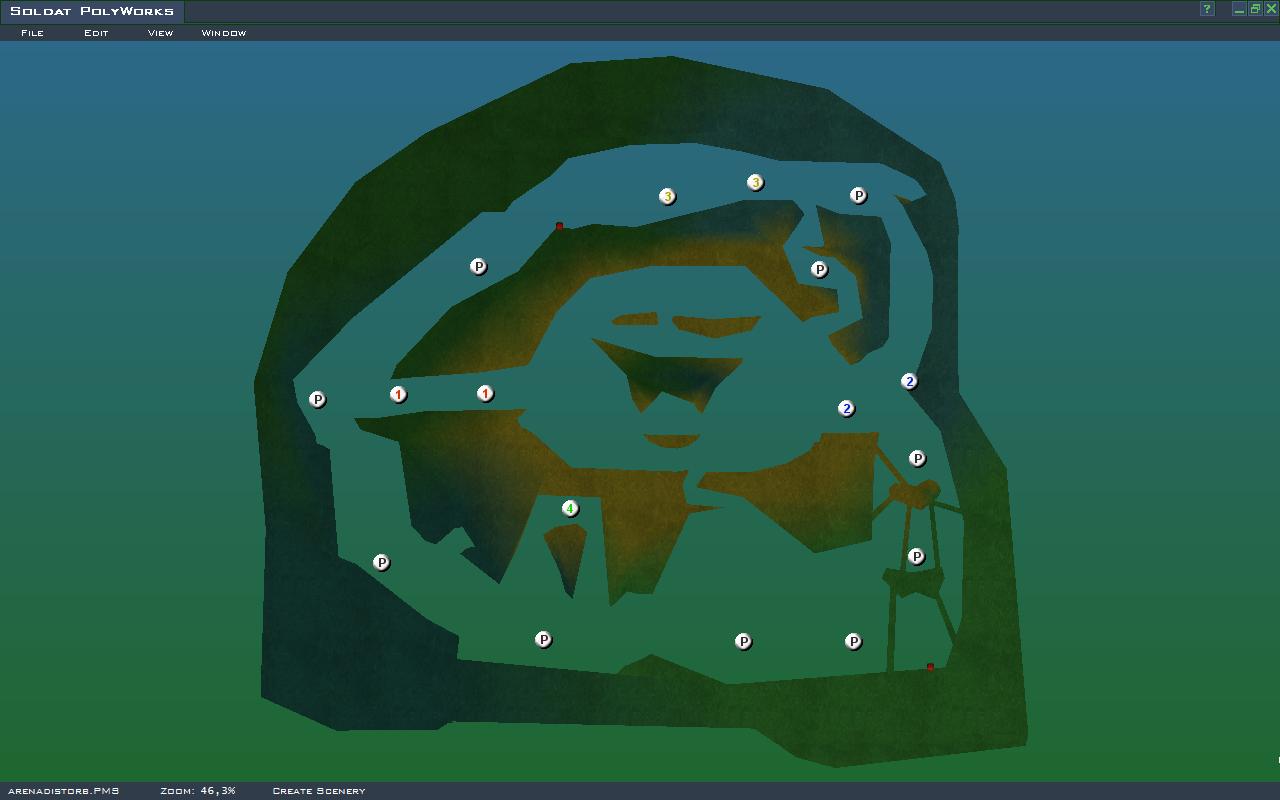Click the Soldat PolyWorks title bar

92,11
